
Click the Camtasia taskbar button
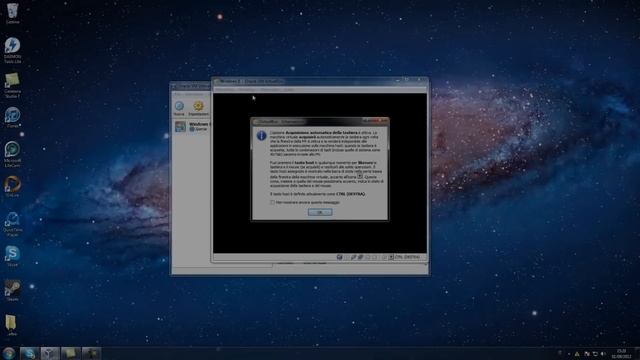pos(71,353)
